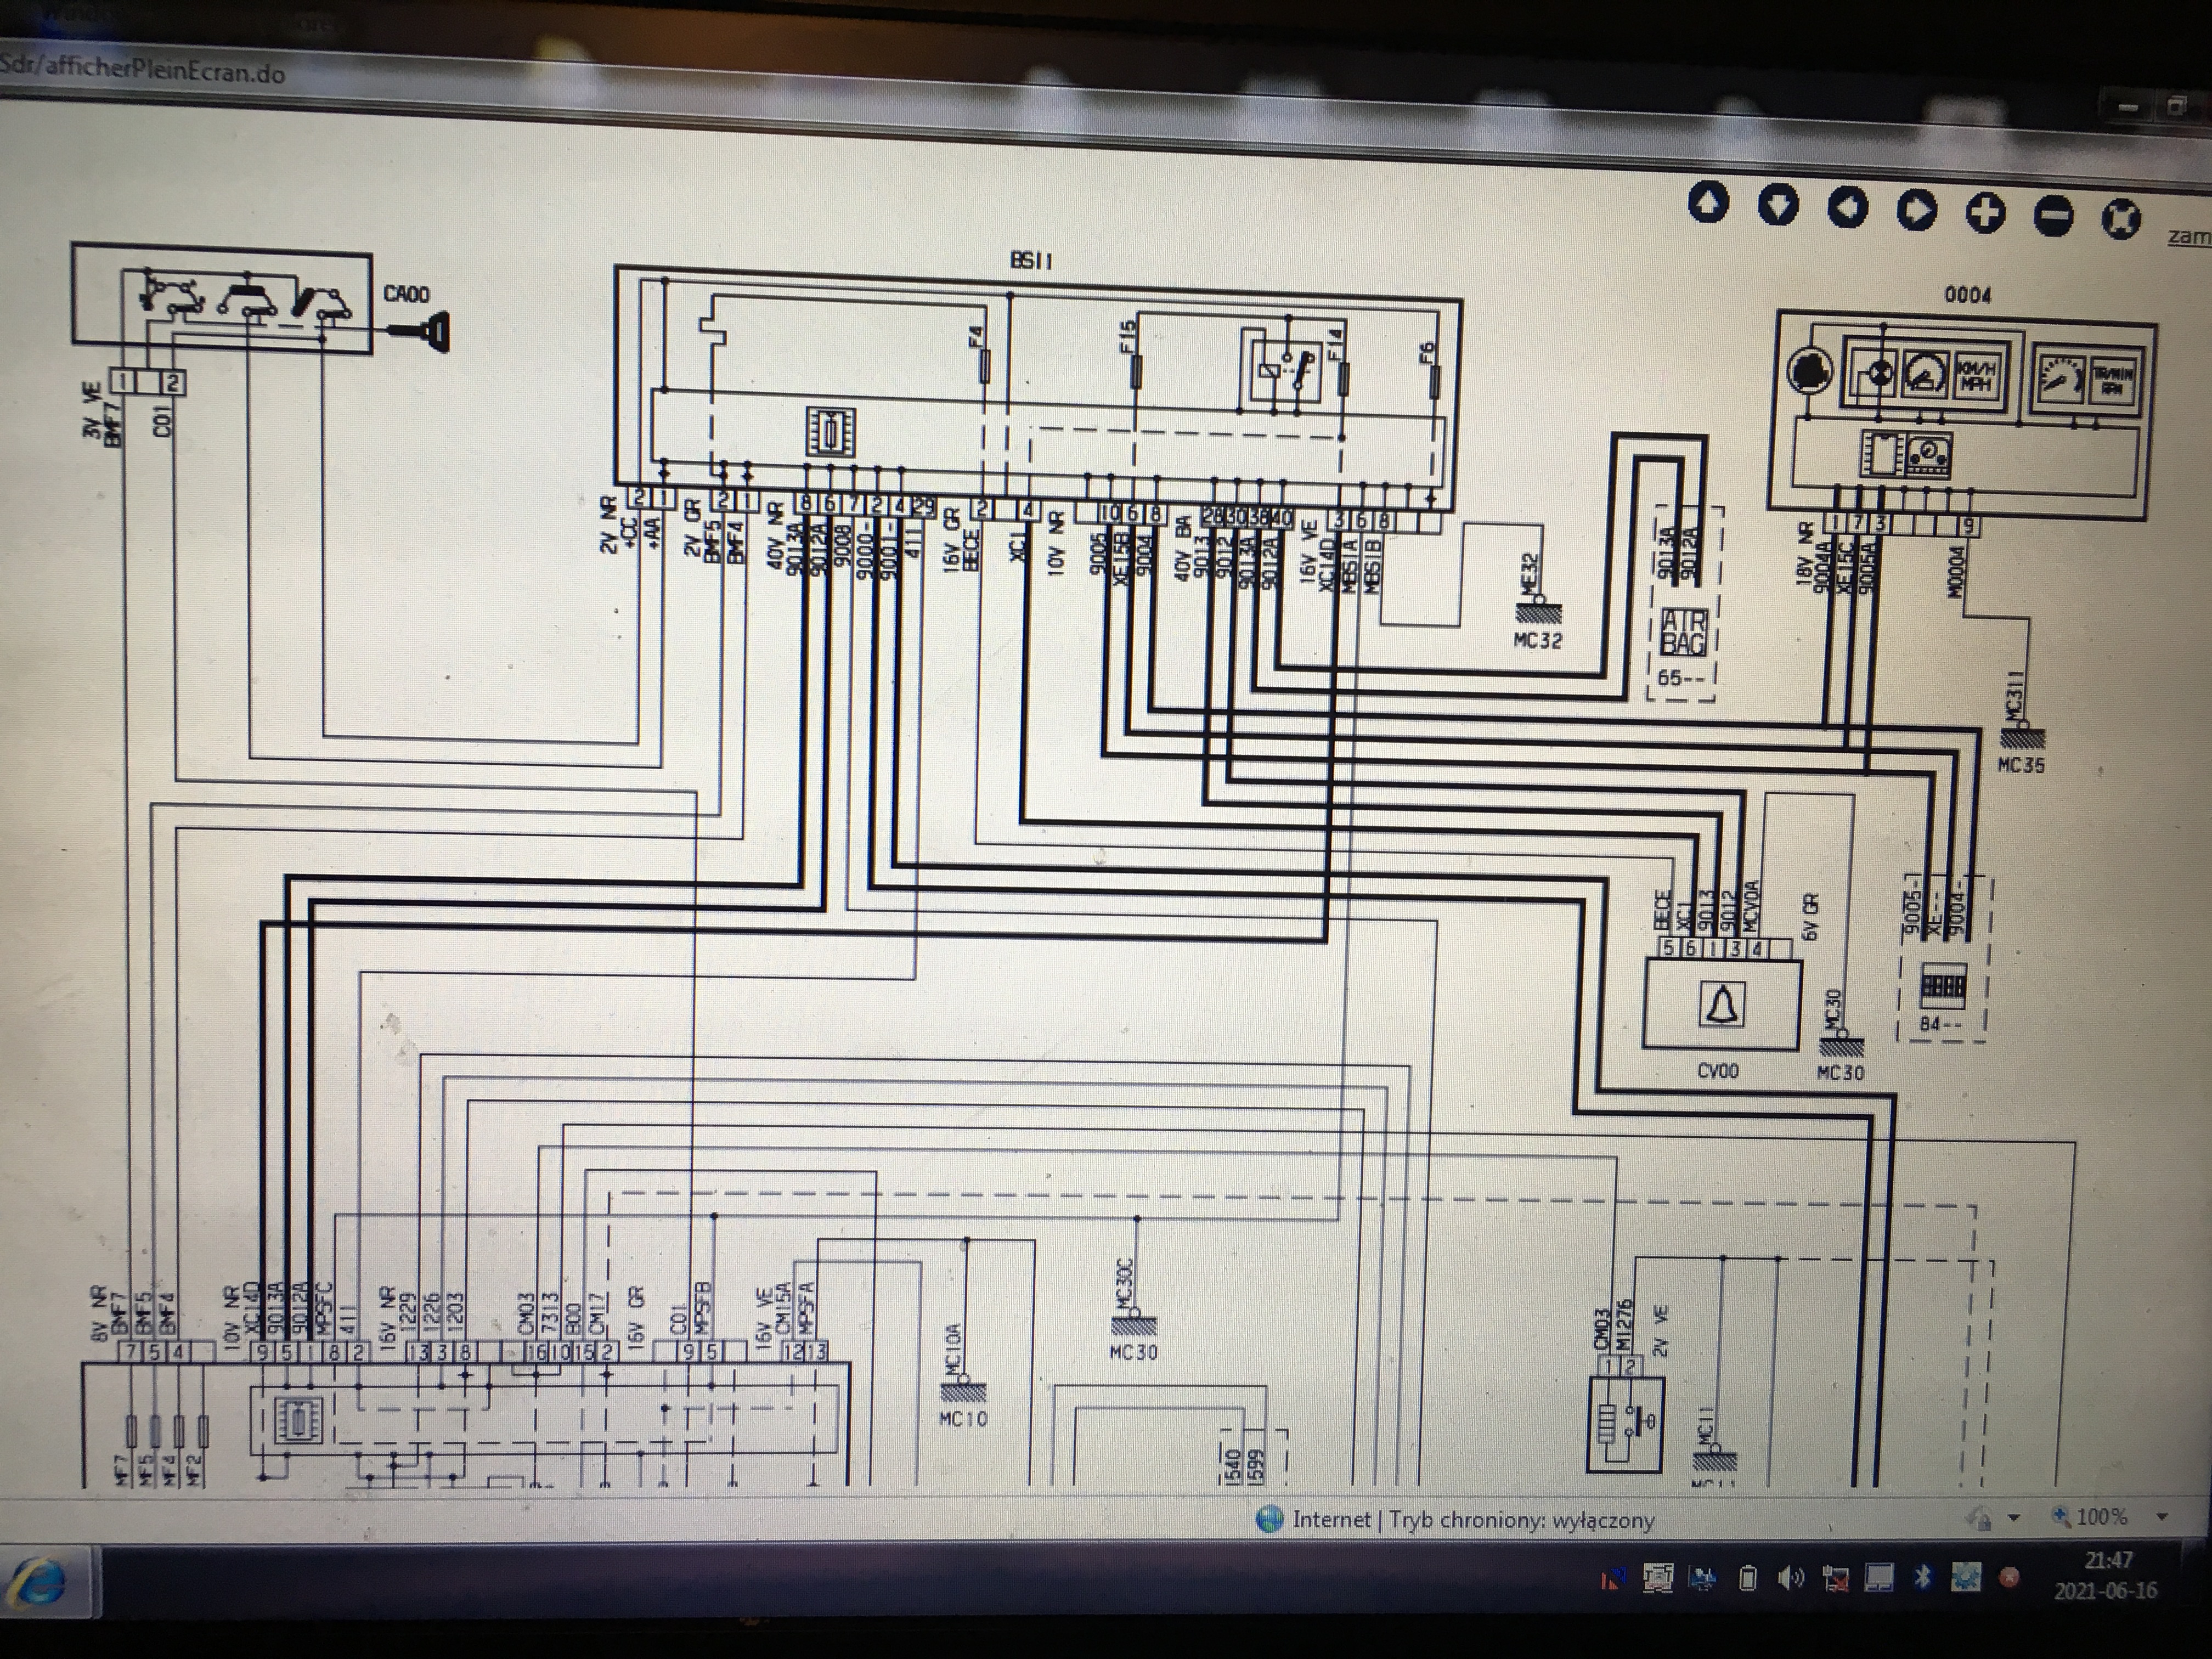The width and height of the screenshot is (2212, 1659).
Task: Click the battery tray icon
Action: (1748, 1579)
